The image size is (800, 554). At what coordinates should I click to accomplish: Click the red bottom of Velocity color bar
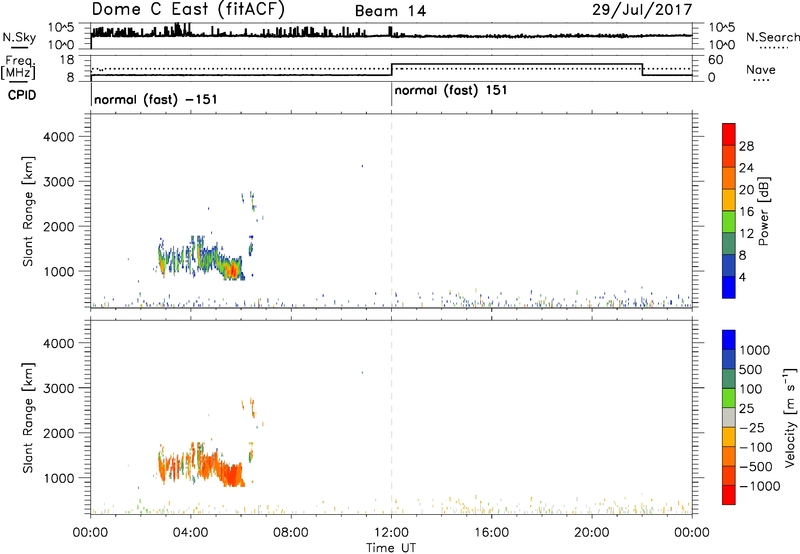click(x=729, y=495)
